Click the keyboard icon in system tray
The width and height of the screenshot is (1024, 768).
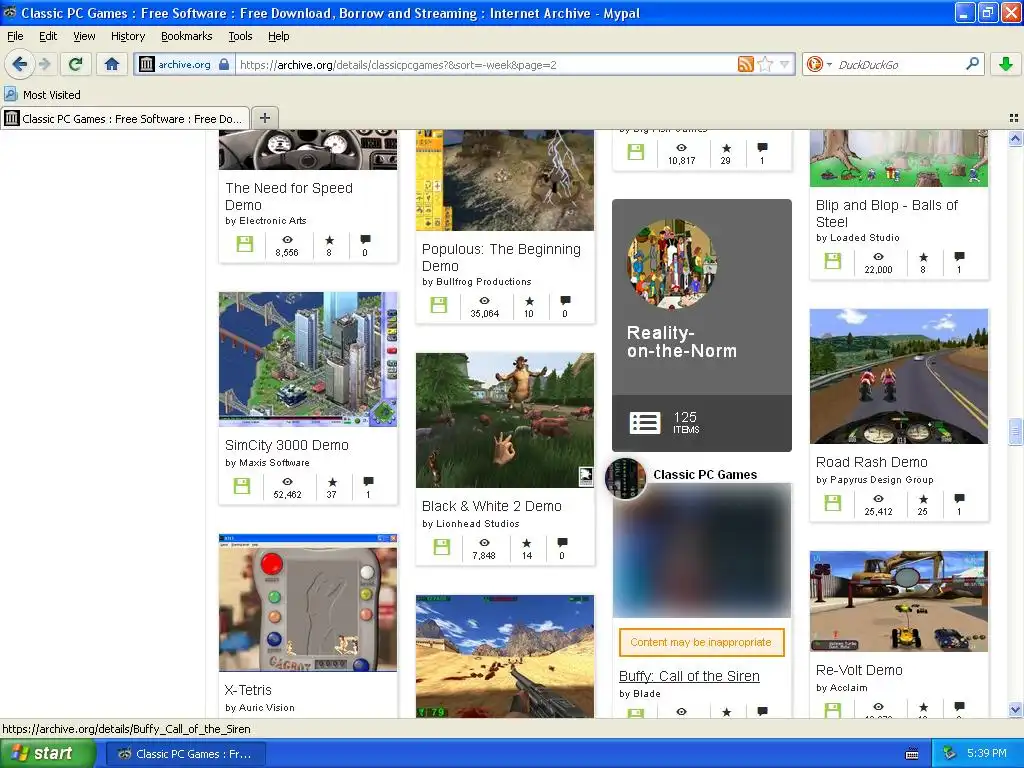912,754
